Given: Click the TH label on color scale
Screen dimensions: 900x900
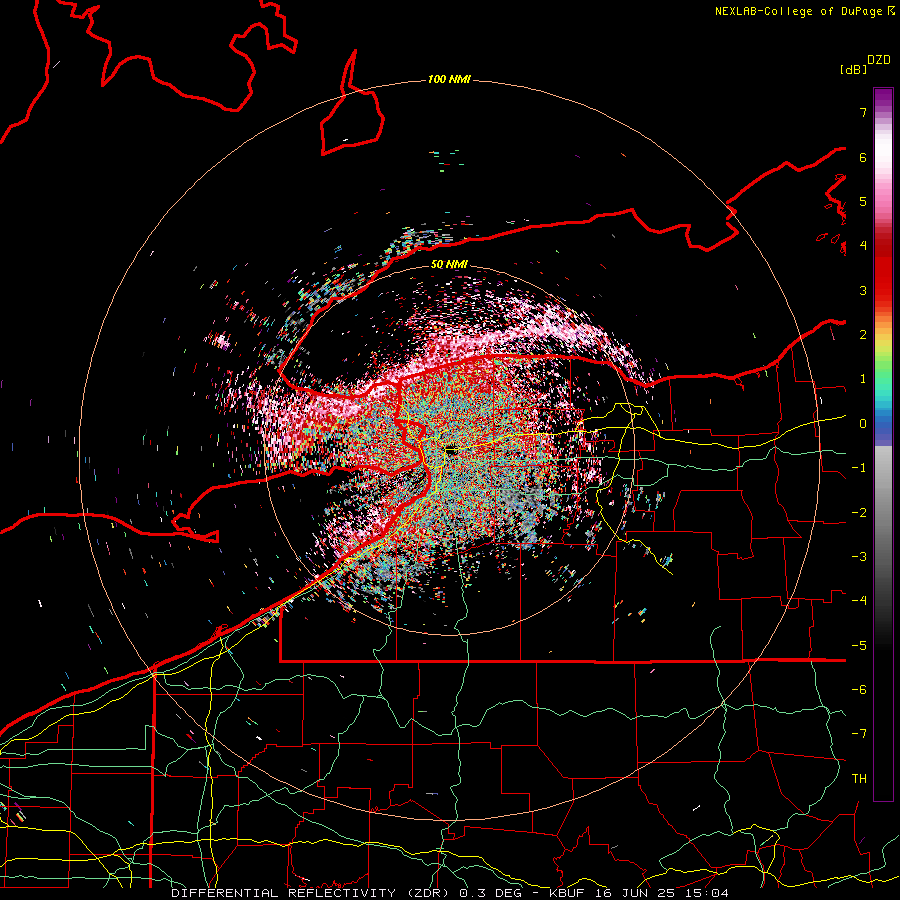Looking at the screenshot, I should pos(859,779).
